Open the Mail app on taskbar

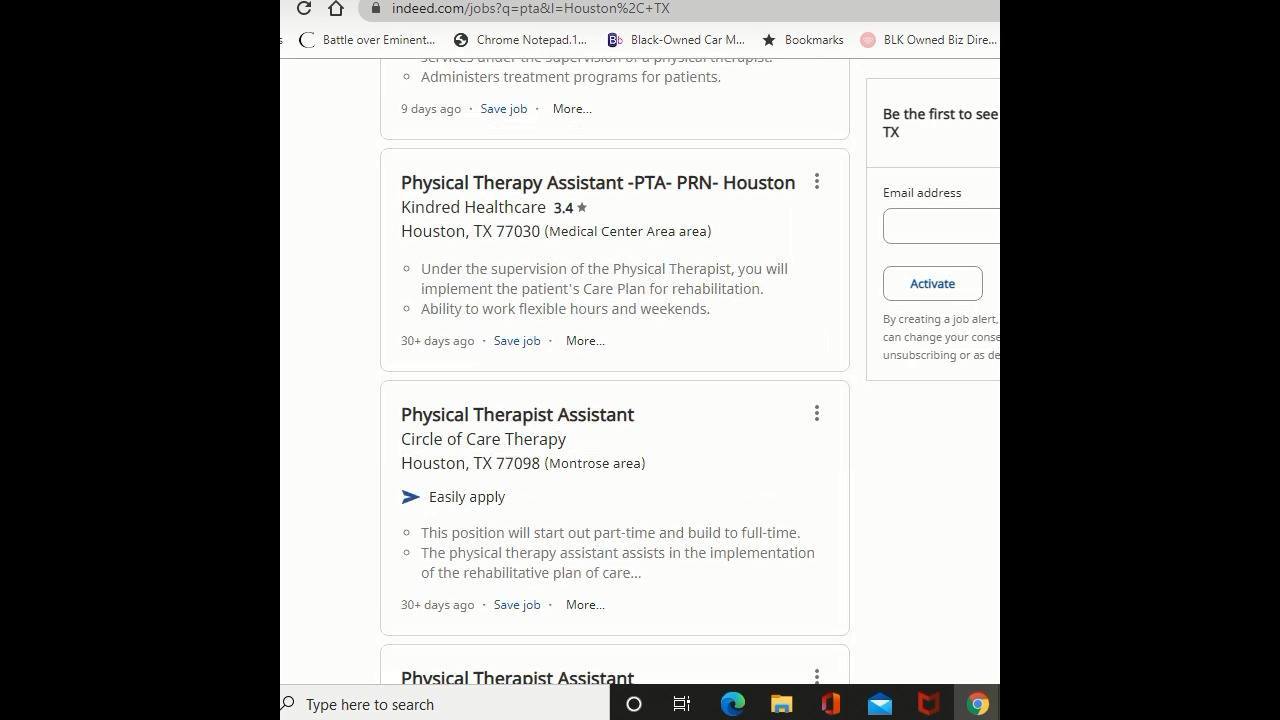[x=880, y=704]
